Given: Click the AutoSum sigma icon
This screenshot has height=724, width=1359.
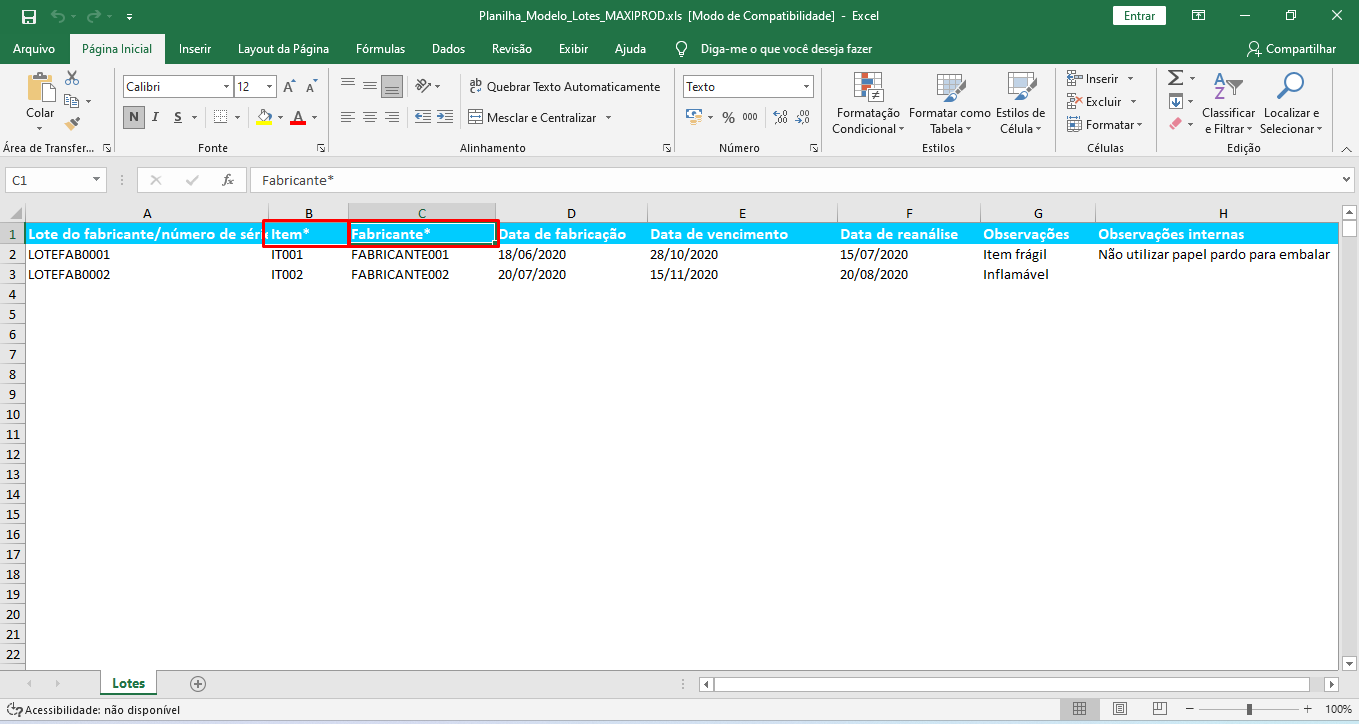Looking at the screenshot, I should (1176, 78).
